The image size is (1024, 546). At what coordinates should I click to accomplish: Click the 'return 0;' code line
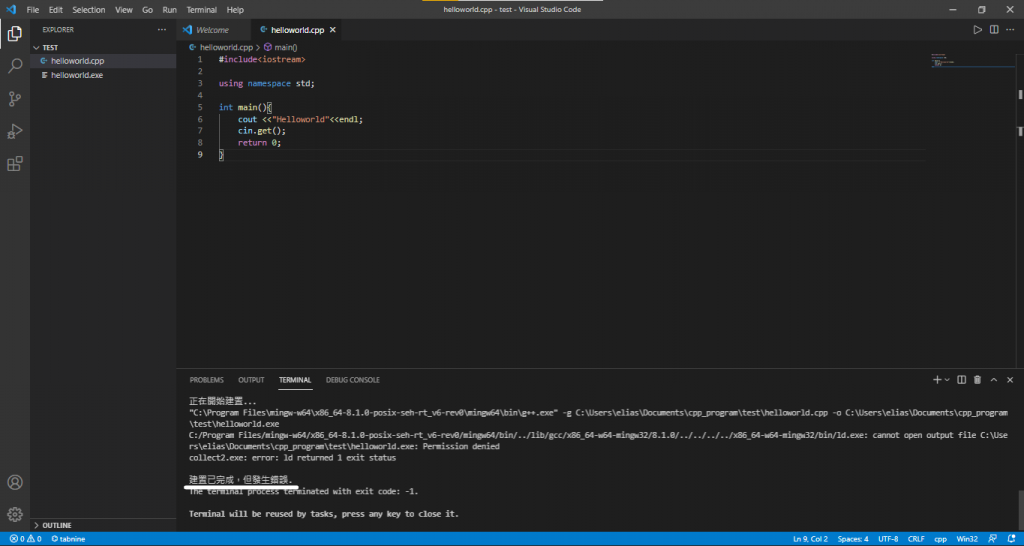(x=259, y=143)
